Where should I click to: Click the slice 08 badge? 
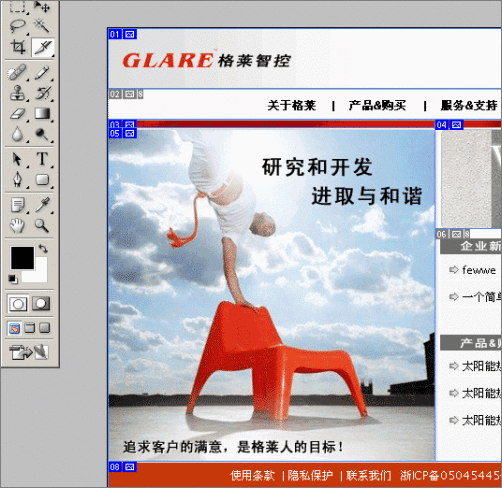point(114,467)
